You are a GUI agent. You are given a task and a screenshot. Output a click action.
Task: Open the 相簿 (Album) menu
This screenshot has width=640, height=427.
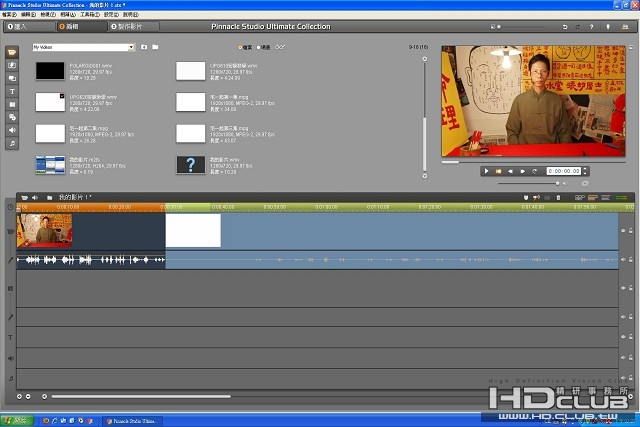(67, 14)
